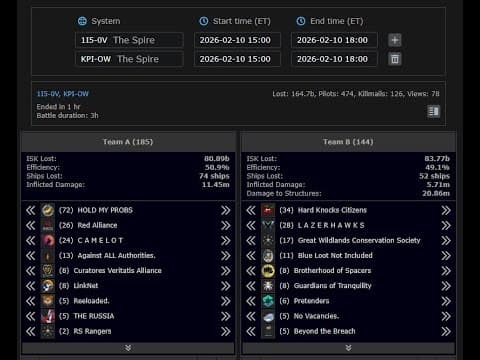This screenshot has width=480, height=360.
Task: Move Curatores Veritatis Alliance right
Action: coord(226,271)
